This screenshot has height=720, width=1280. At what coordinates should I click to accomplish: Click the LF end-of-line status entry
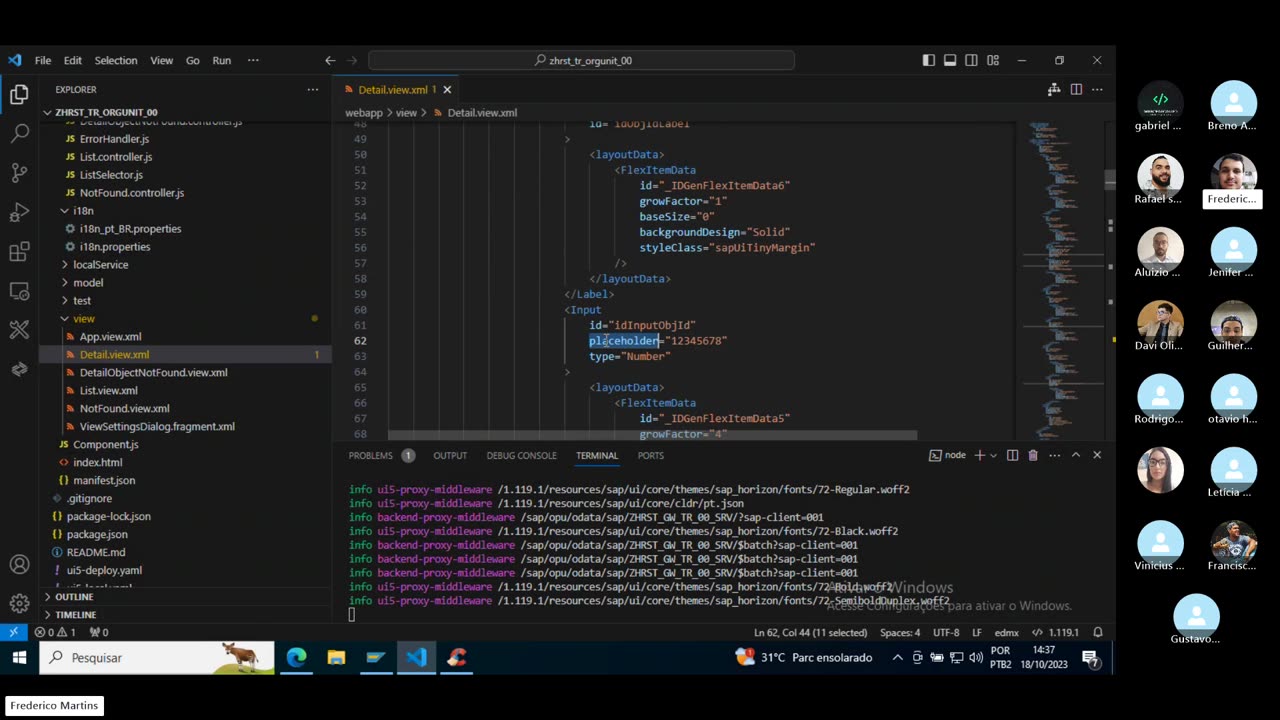pos(977,632)
